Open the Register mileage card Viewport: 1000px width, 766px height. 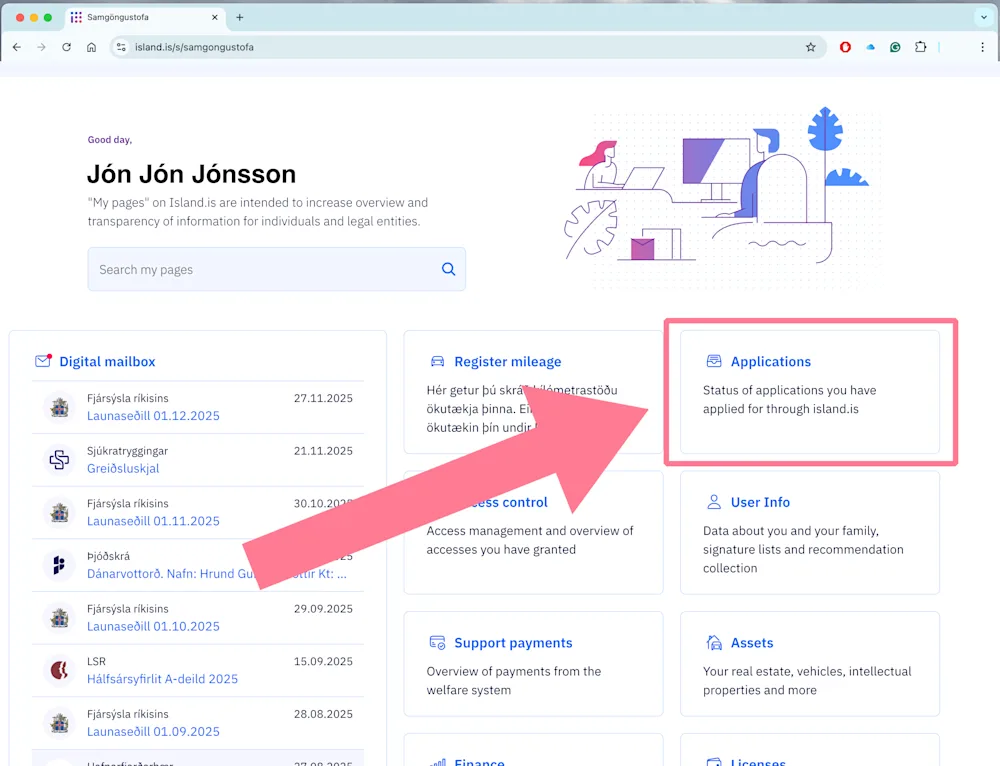pos(533,392)
